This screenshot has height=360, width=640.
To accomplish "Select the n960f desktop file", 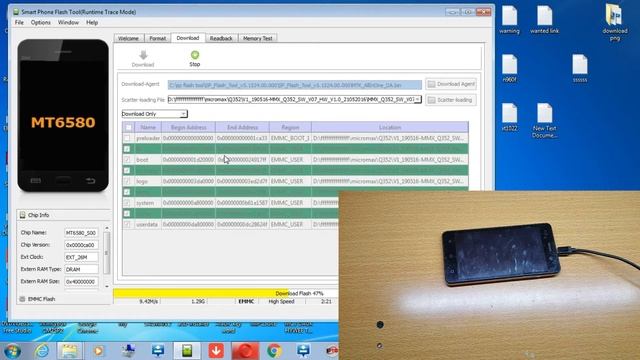I will (x=509, y=69).
